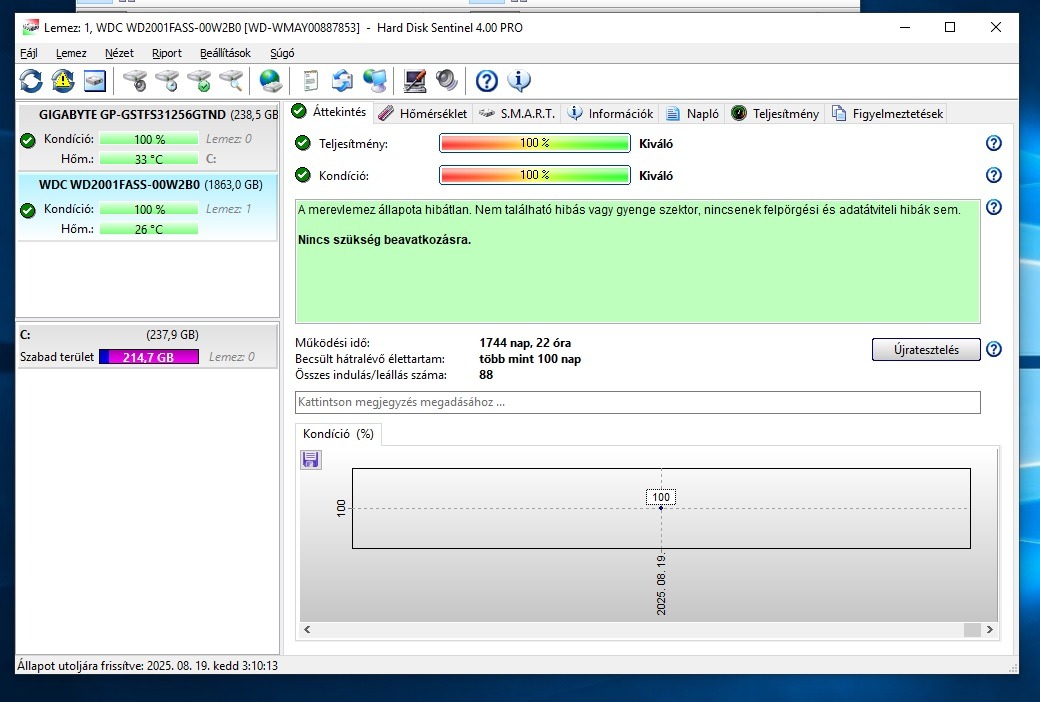Click help icon next to Kondíció bar
This screenshot has height=702, width=1040.
click(994, 175)
